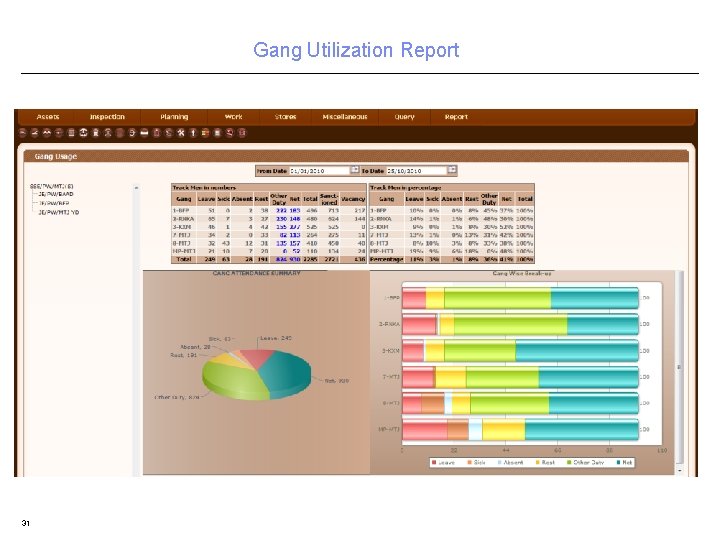This screenshot has width=720, height=540.
Task: Click the white horizontal bar toolbar icon
Action: [x=144, y=133]
